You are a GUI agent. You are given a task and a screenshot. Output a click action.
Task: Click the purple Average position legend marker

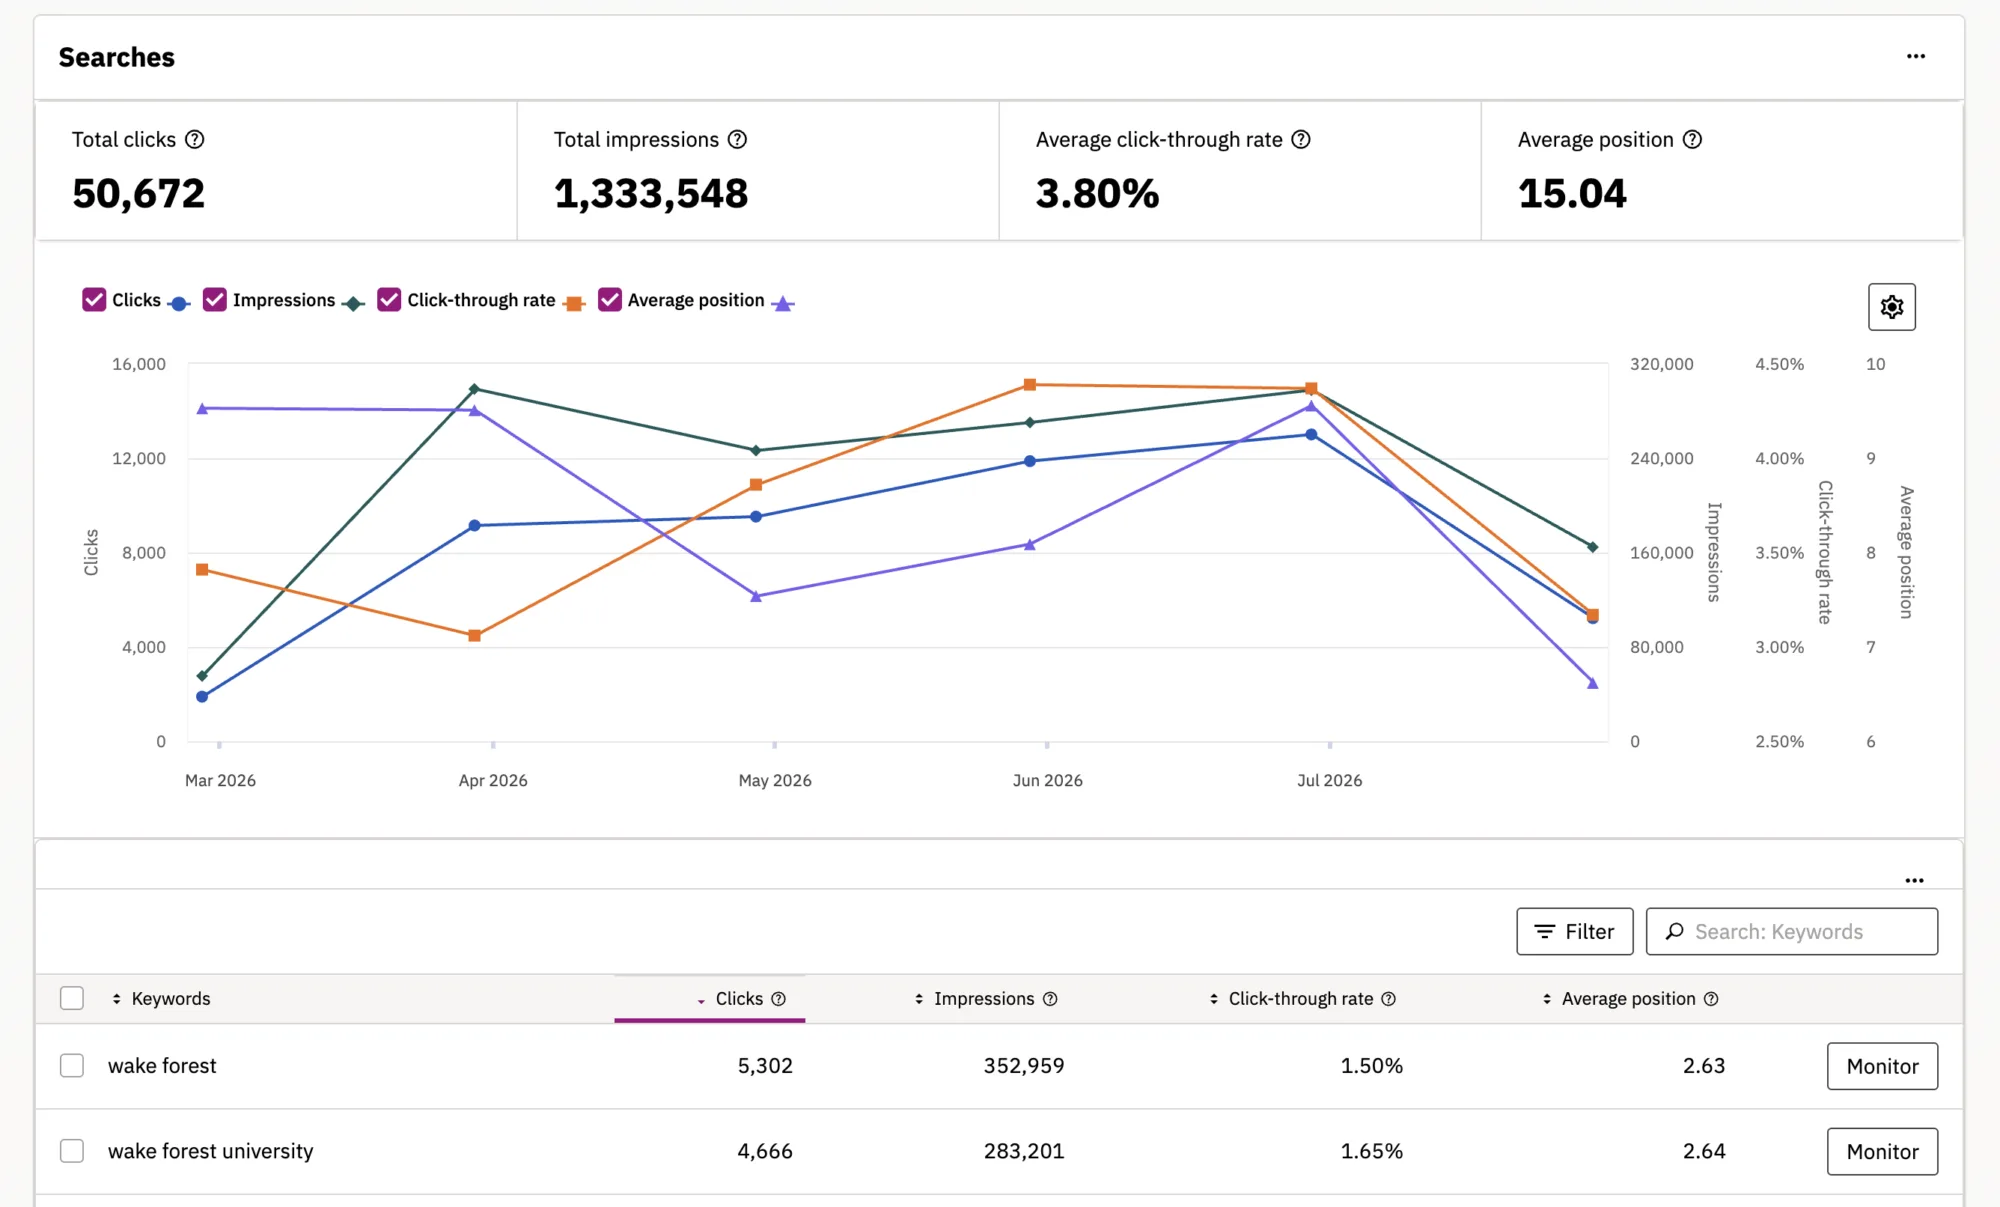click(x=783, y=304)
